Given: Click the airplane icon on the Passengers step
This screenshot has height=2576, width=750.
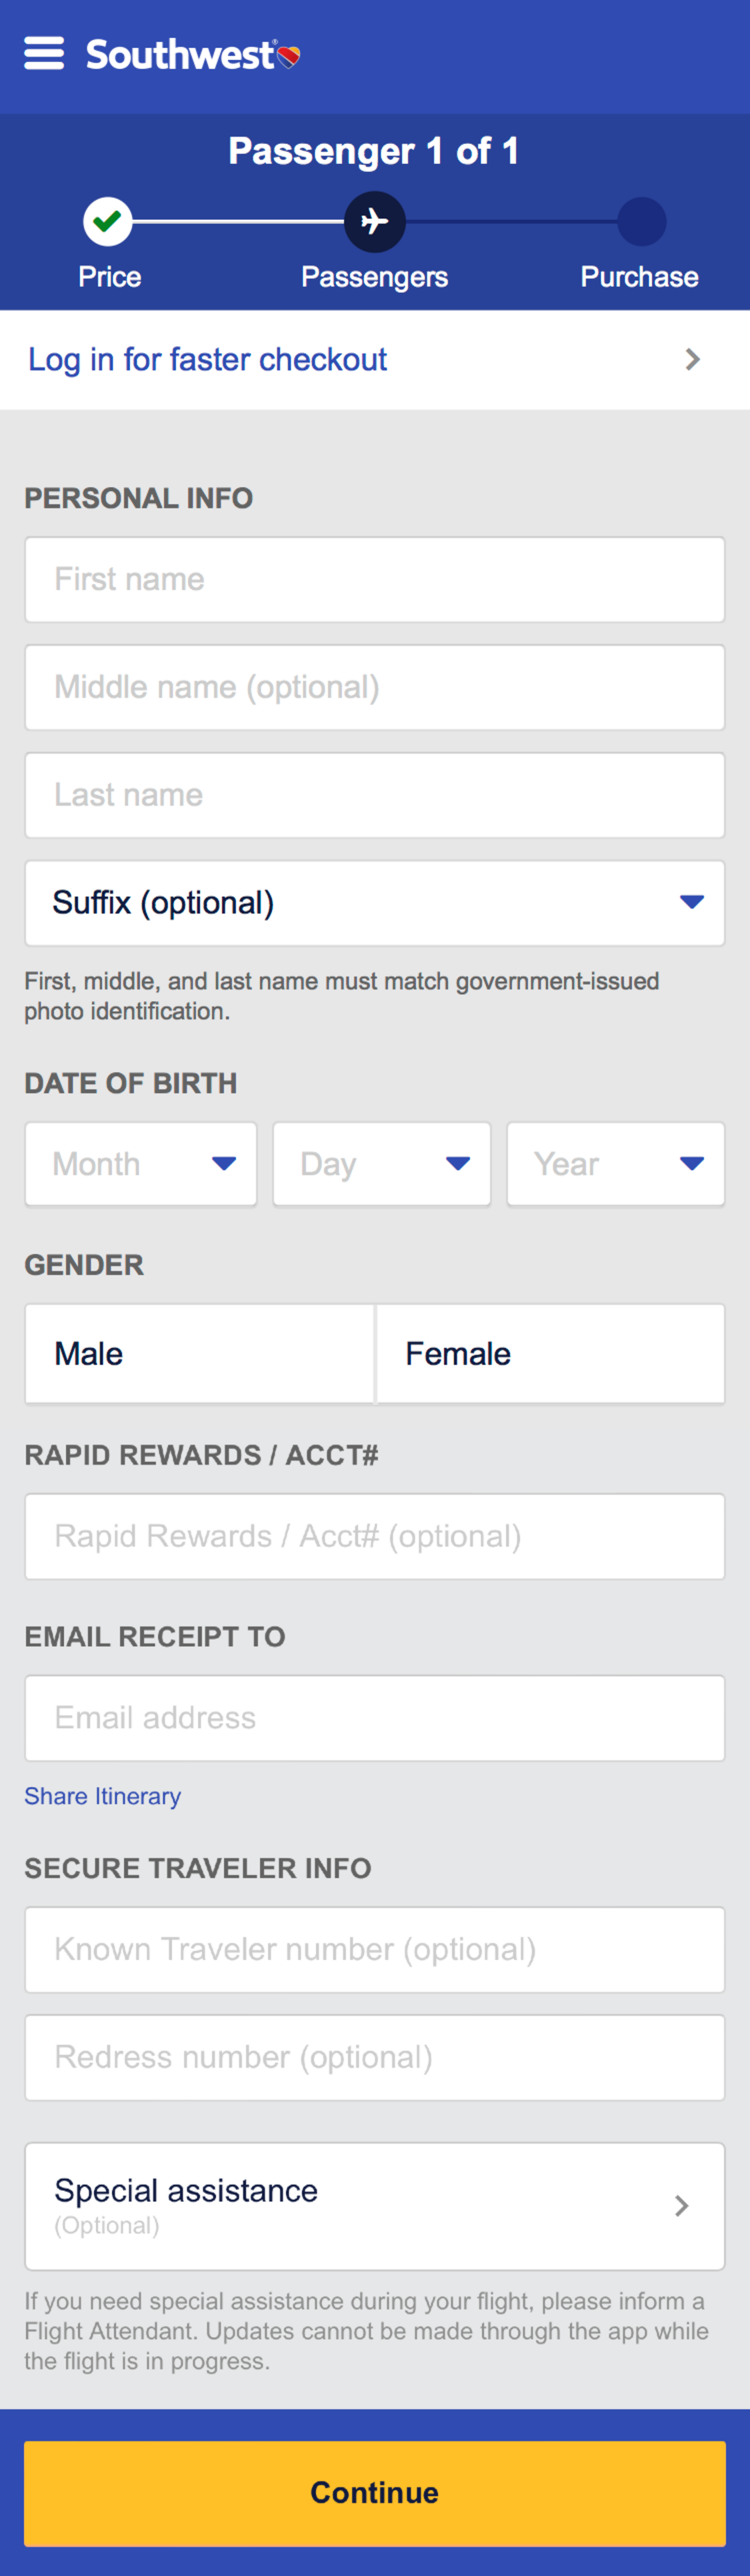Looking at the screenshot, I should (374, 221).
